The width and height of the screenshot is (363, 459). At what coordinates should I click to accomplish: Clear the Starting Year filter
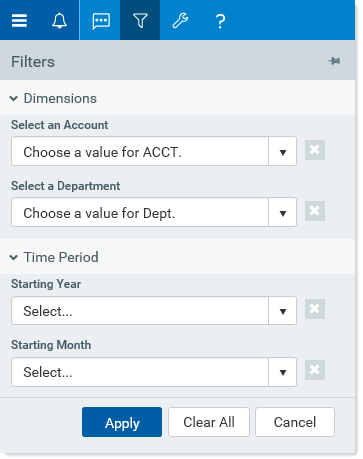point(315,309)
